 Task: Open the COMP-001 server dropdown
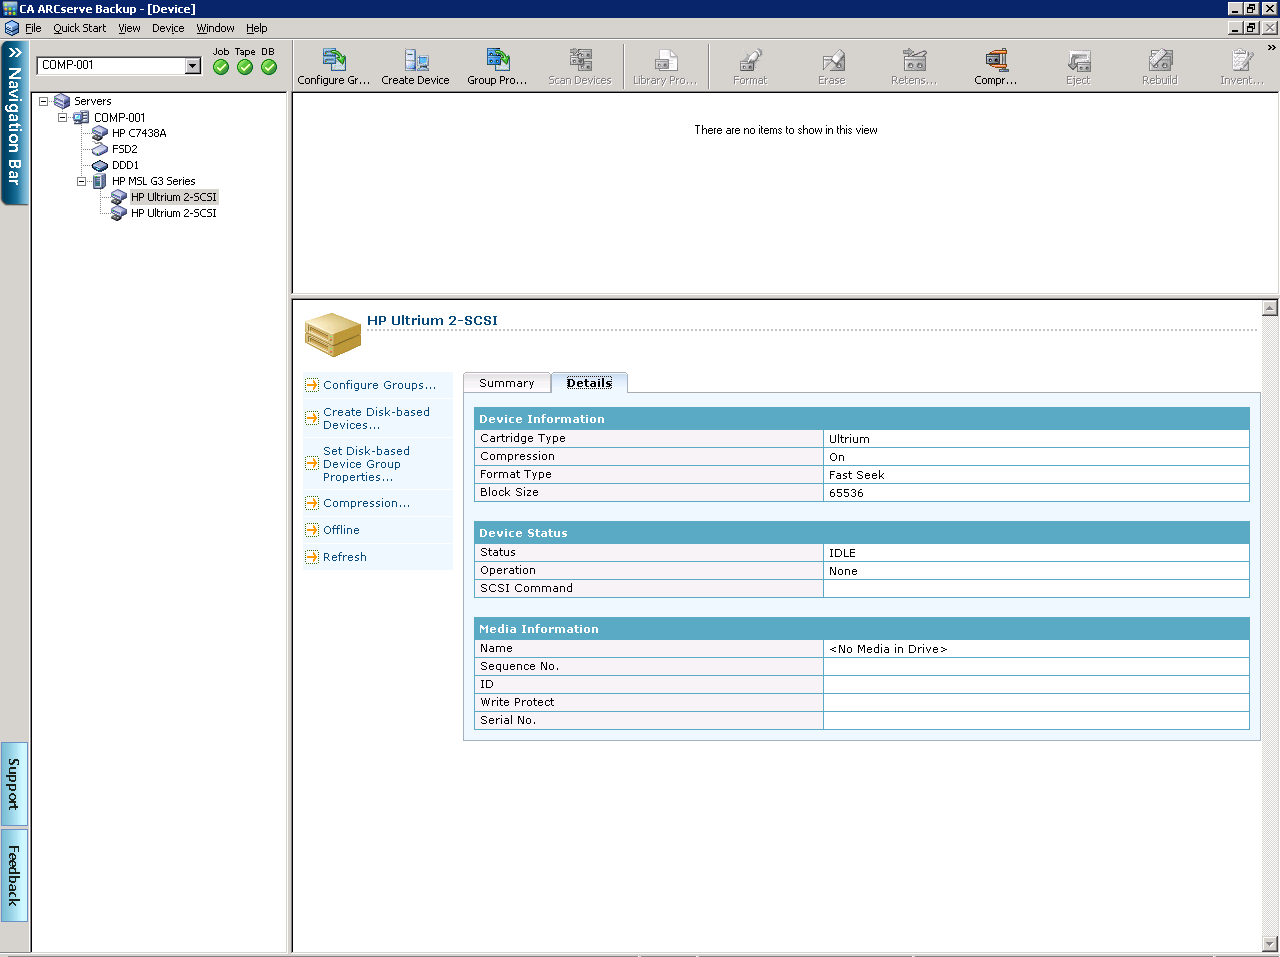[x=193, y=66]
